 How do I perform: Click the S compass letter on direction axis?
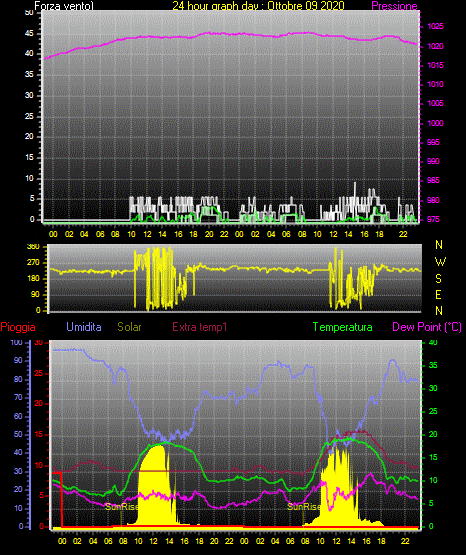pos(438,279)
